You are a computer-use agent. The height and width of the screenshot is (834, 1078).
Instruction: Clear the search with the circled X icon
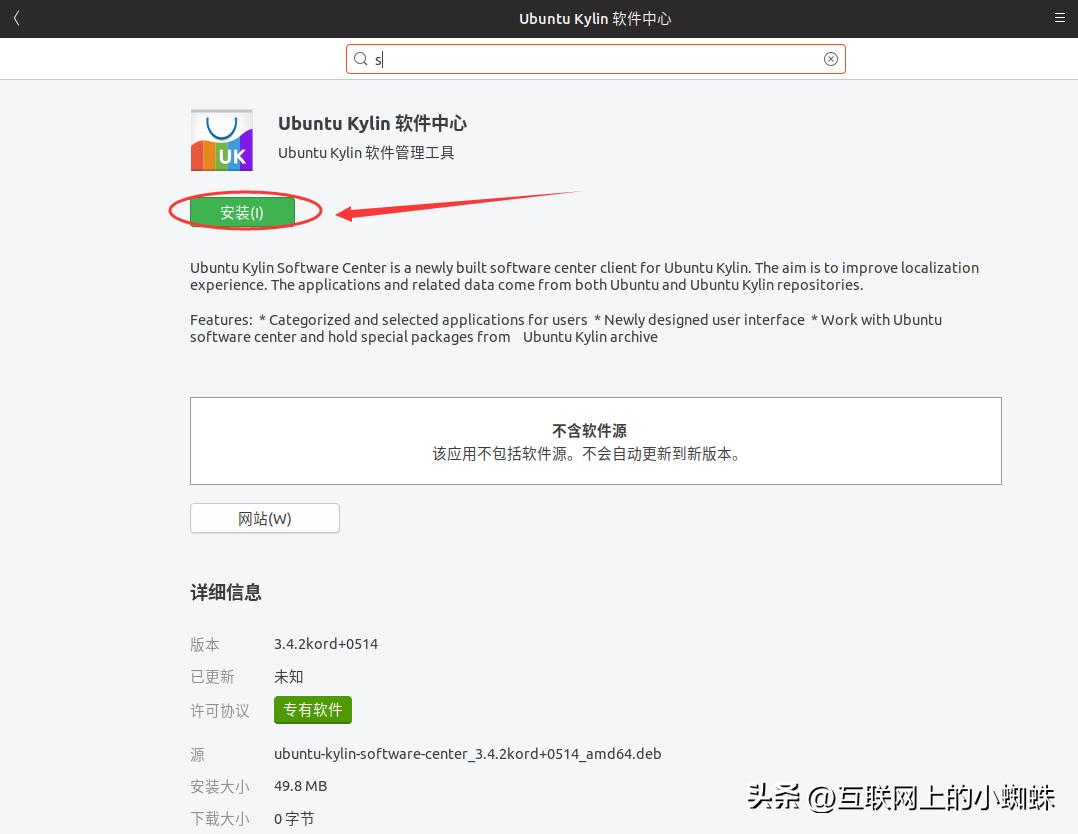coord(831,59)
